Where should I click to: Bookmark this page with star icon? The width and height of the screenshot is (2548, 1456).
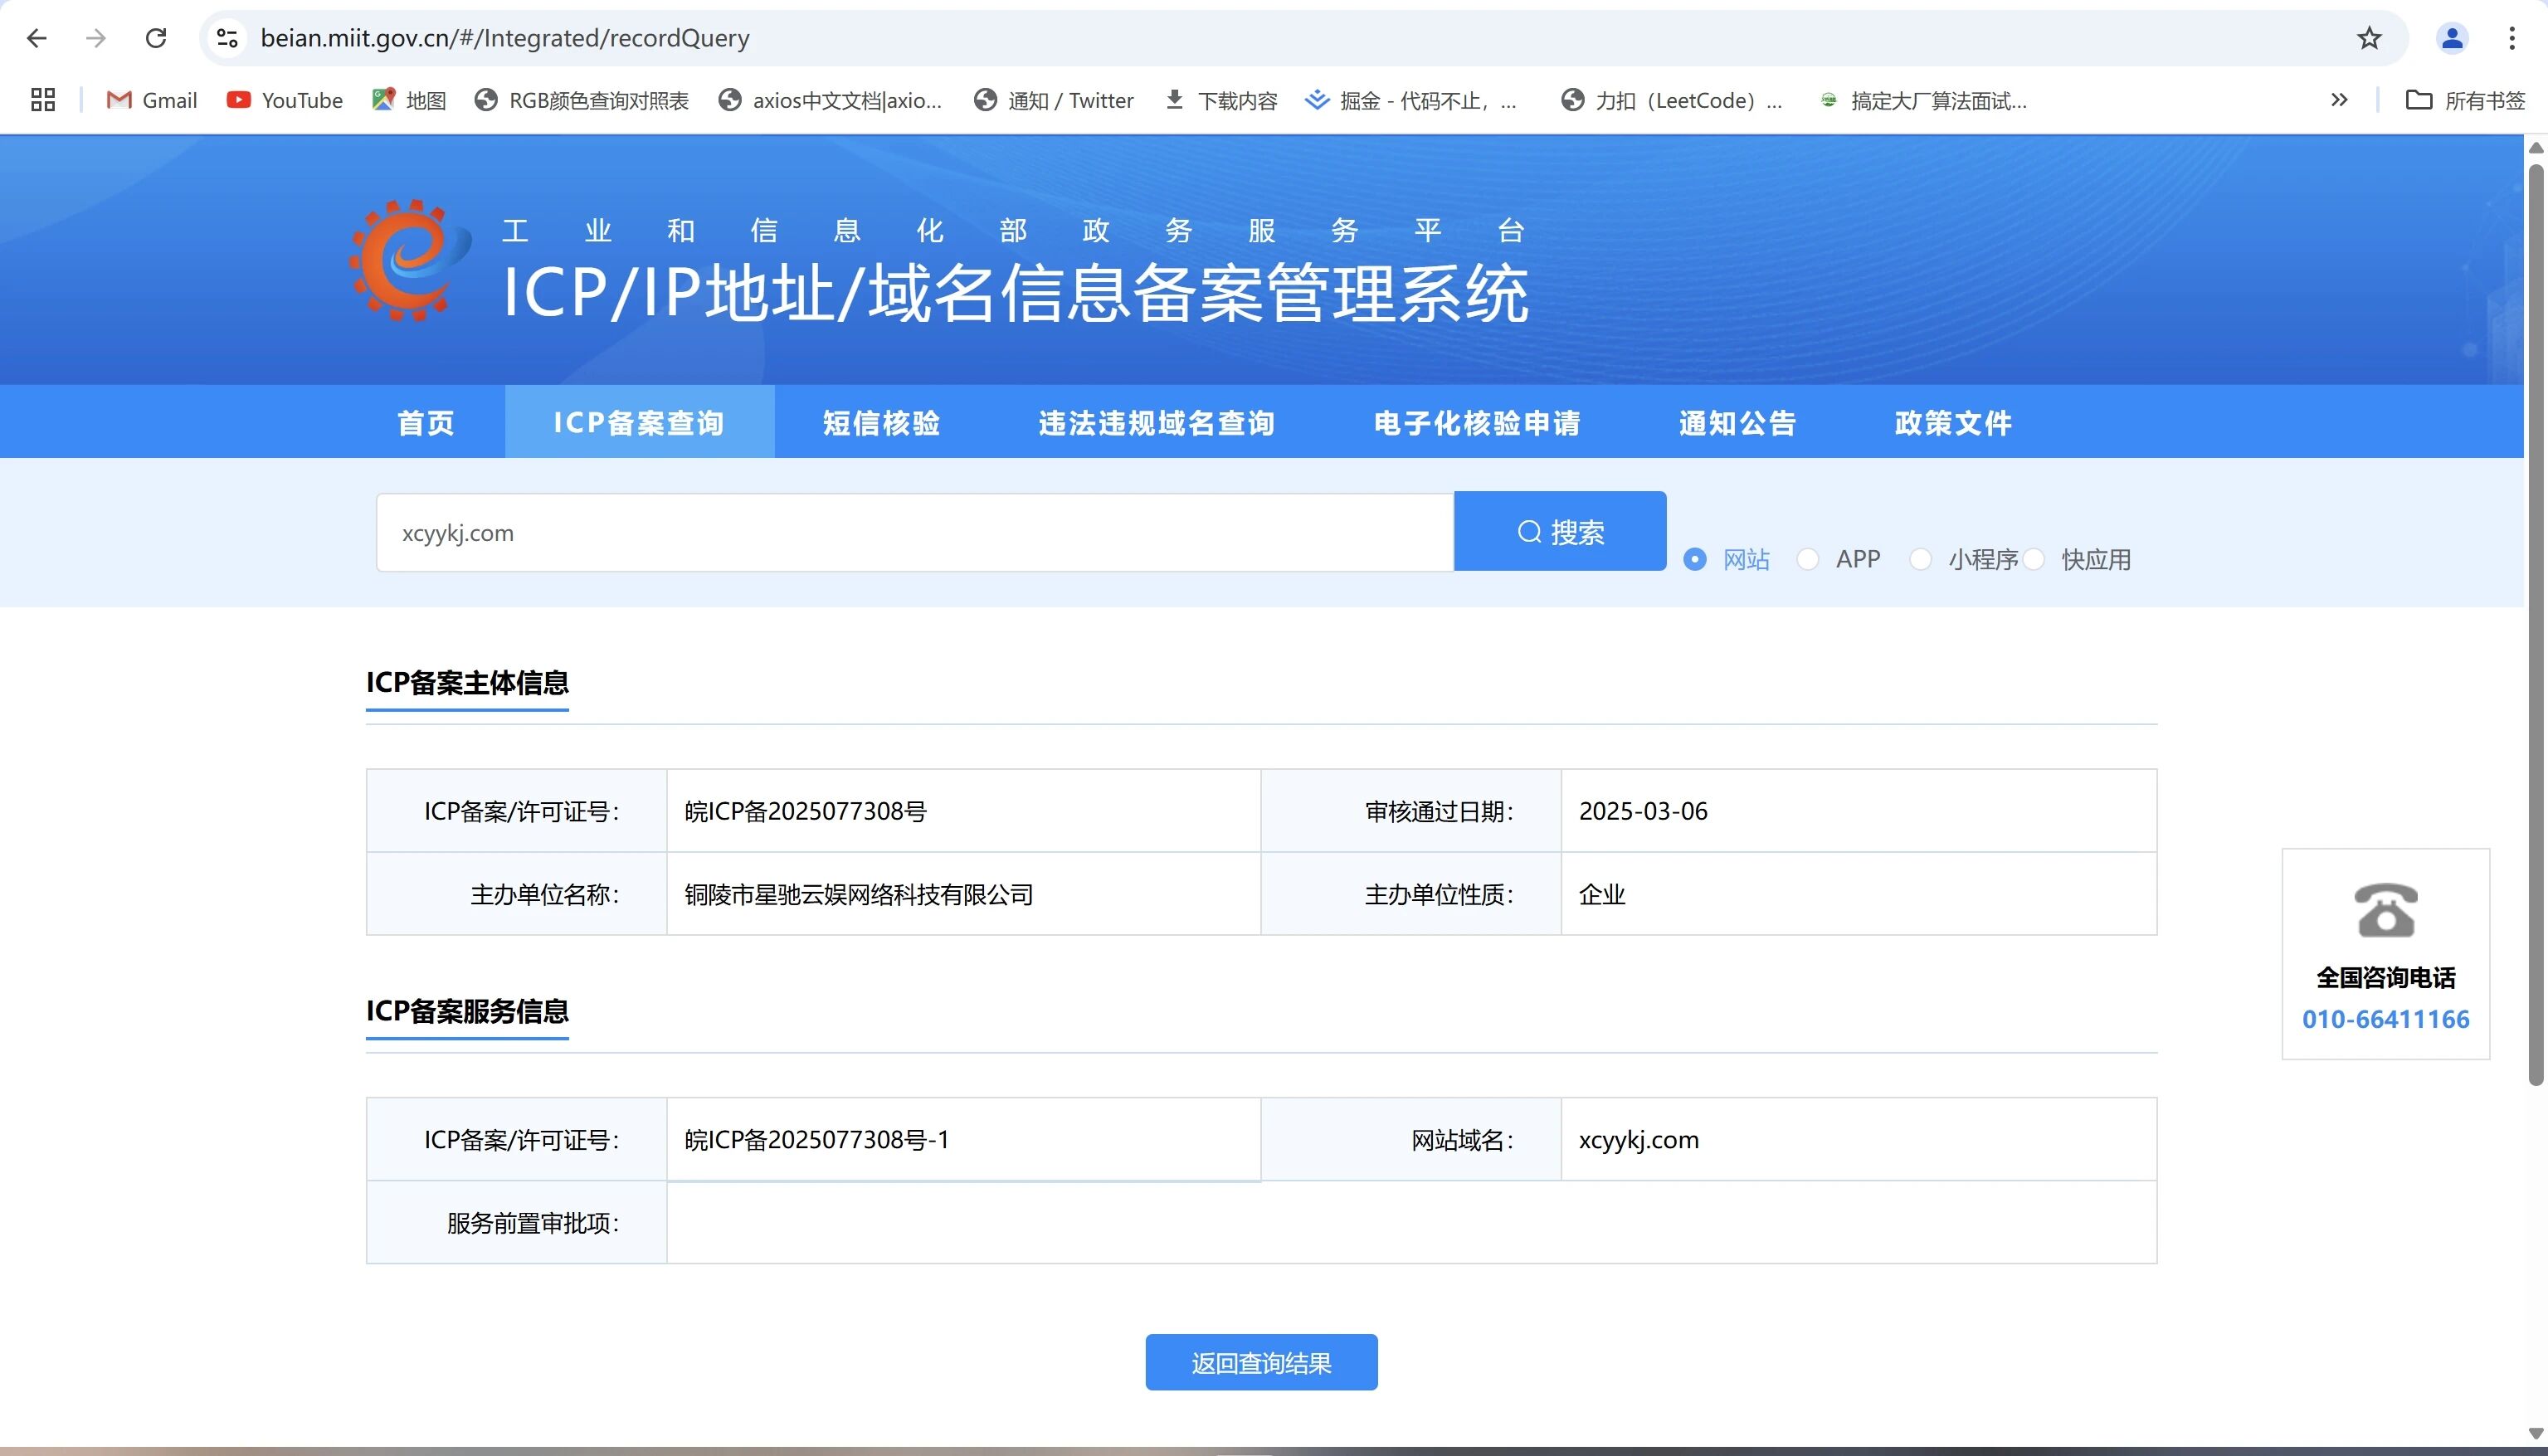(2369, 38)
